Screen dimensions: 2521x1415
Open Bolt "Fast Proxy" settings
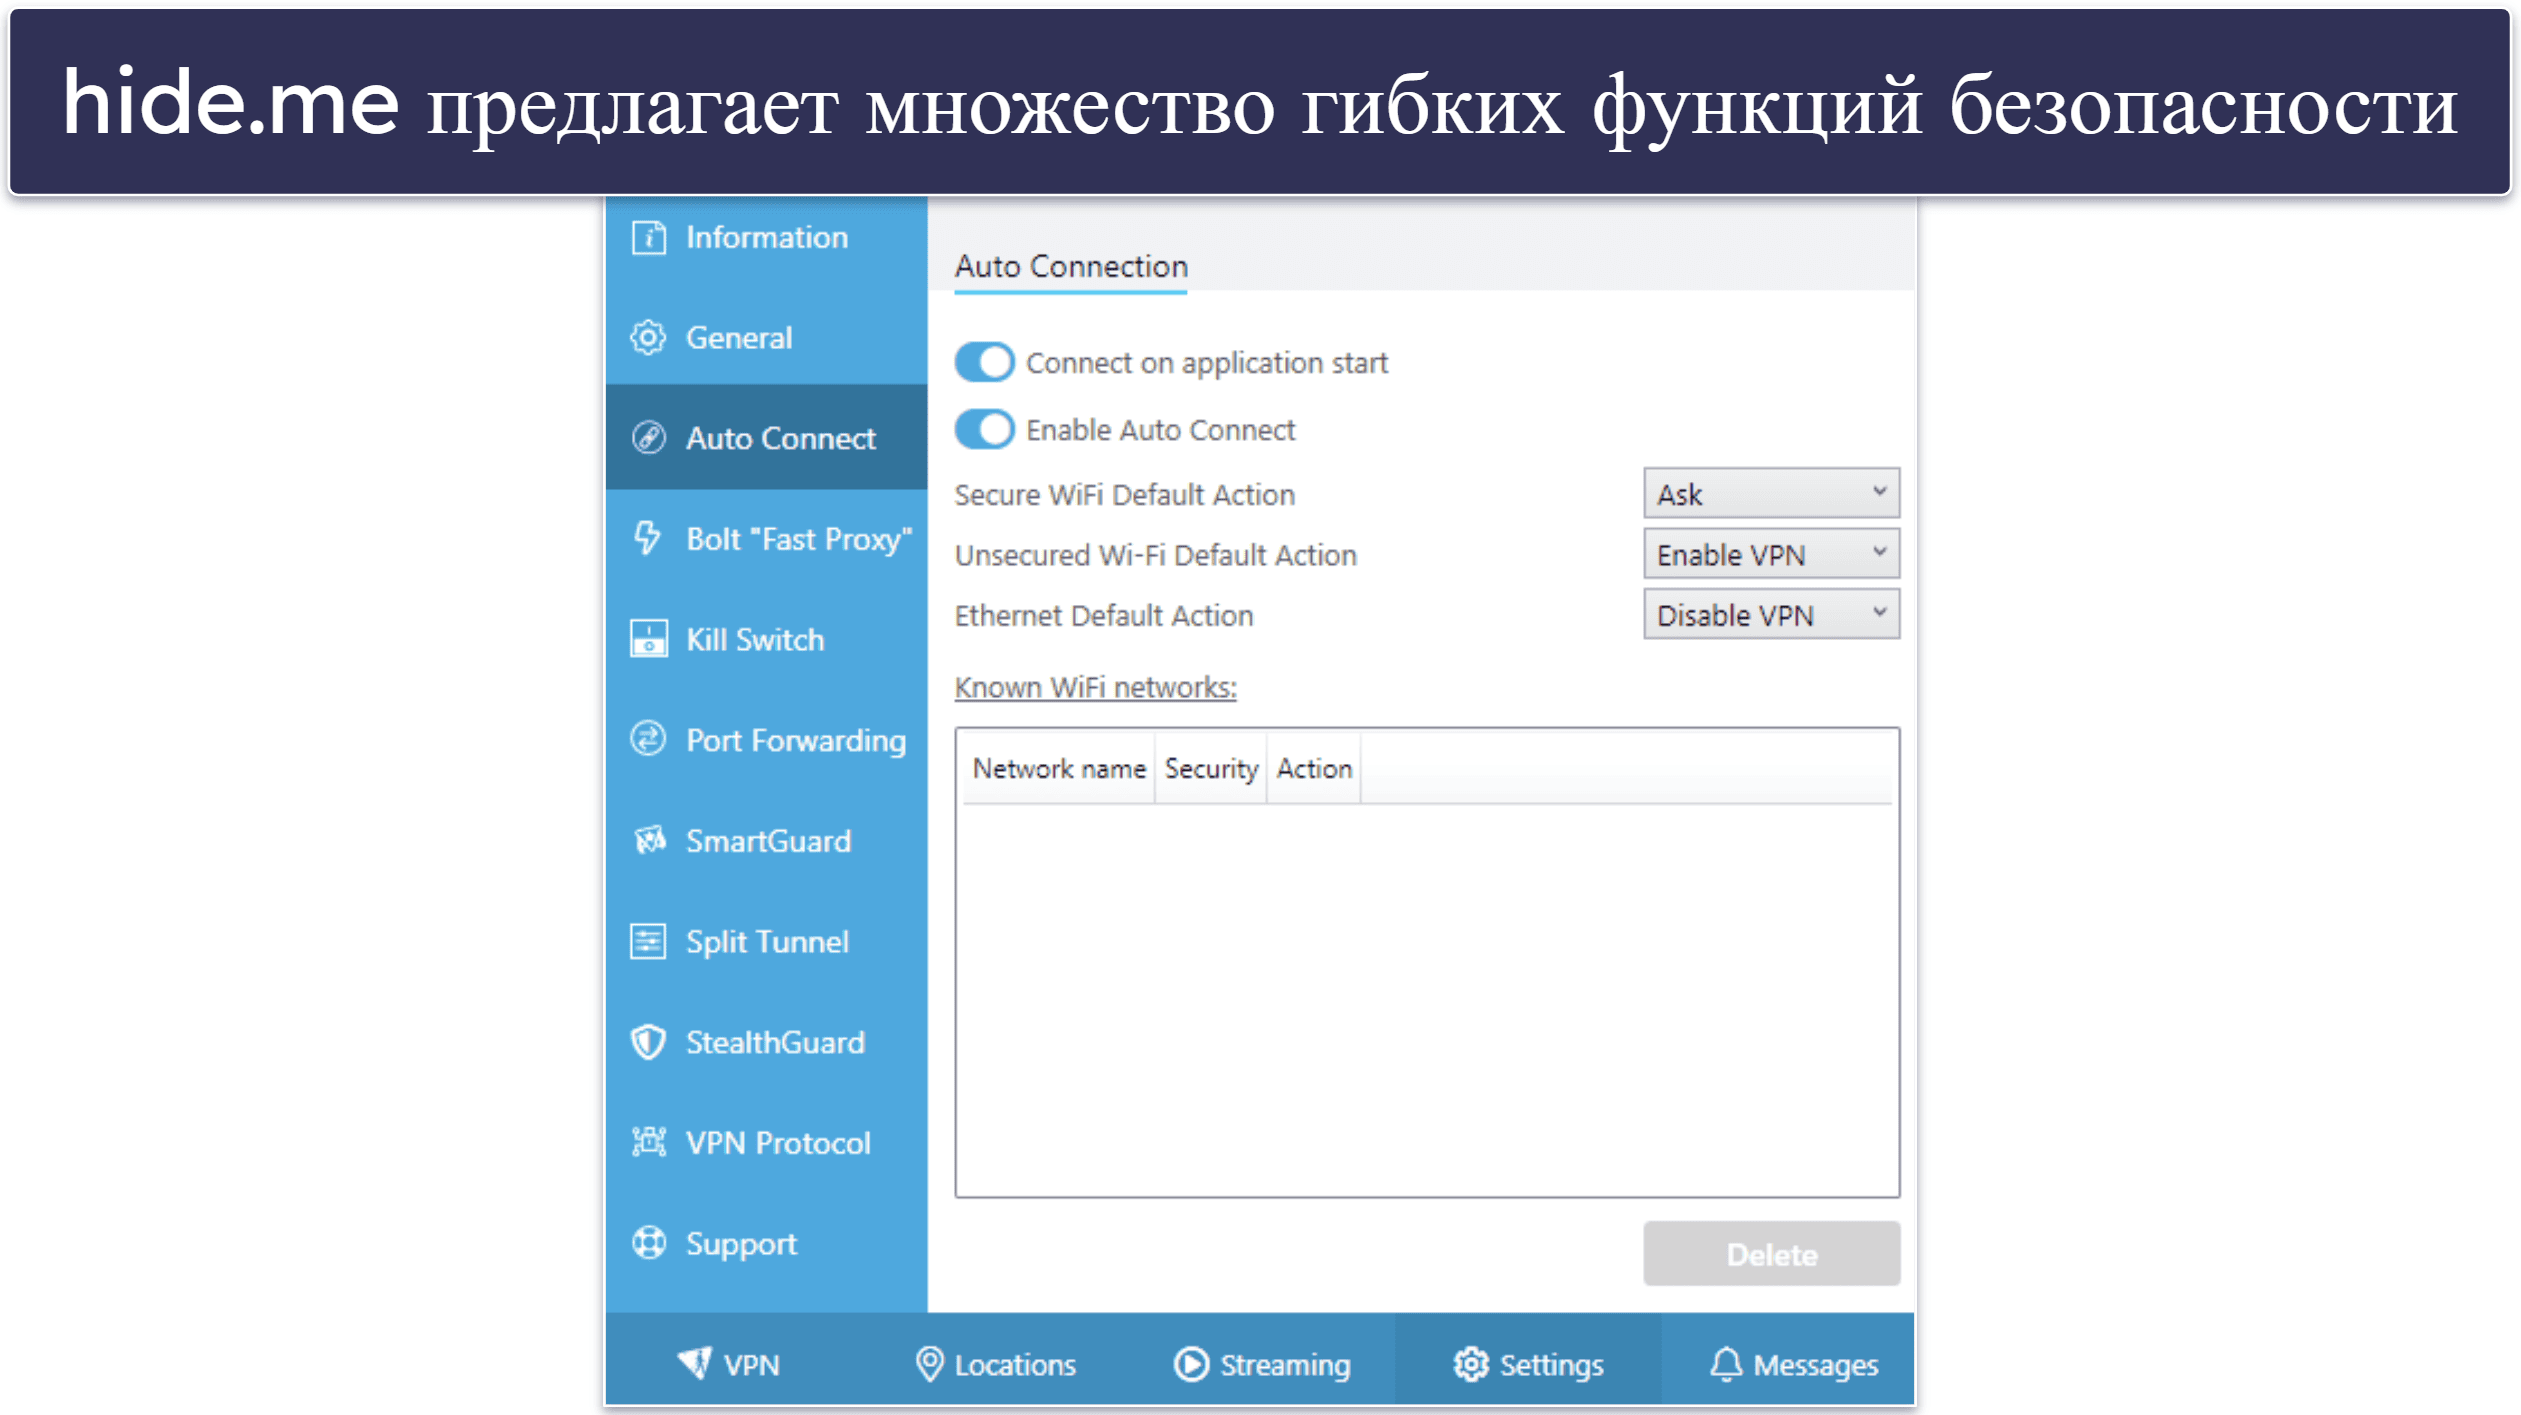tap(766, 538)
